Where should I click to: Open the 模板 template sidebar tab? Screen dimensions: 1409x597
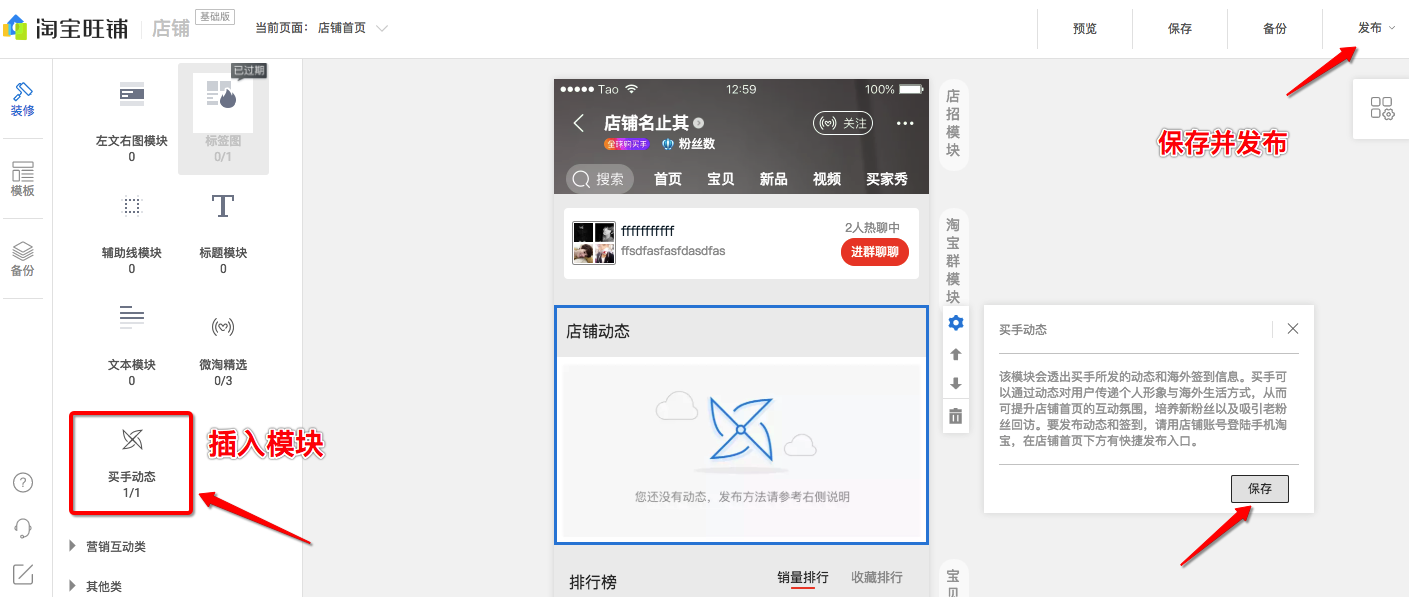(x=23, y=179)
